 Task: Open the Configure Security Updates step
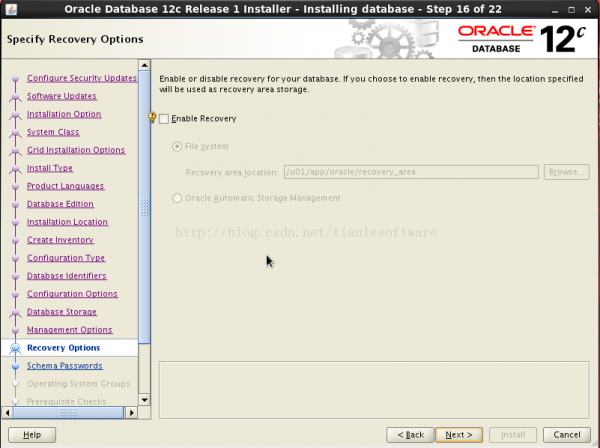click(x=82, y=78)
